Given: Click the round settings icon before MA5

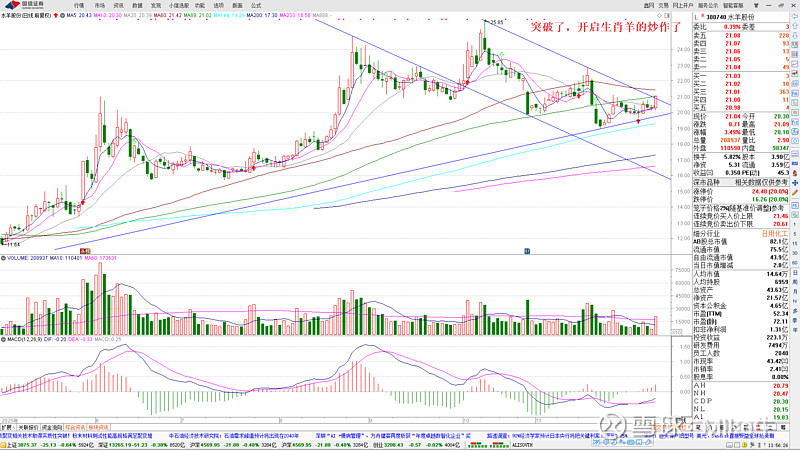Looking at the screenshot, I should click(x=62, y=16).
